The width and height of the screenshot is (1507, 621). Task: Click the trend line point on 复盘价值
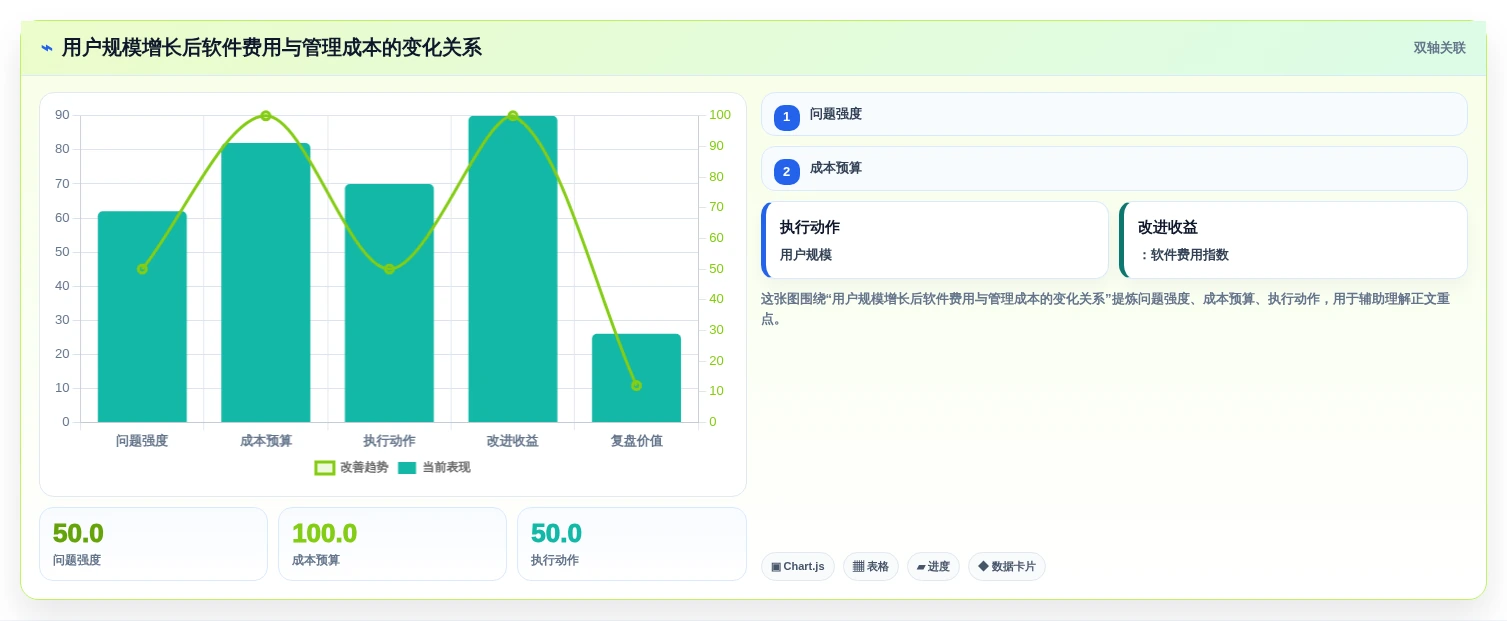point(636,385)
